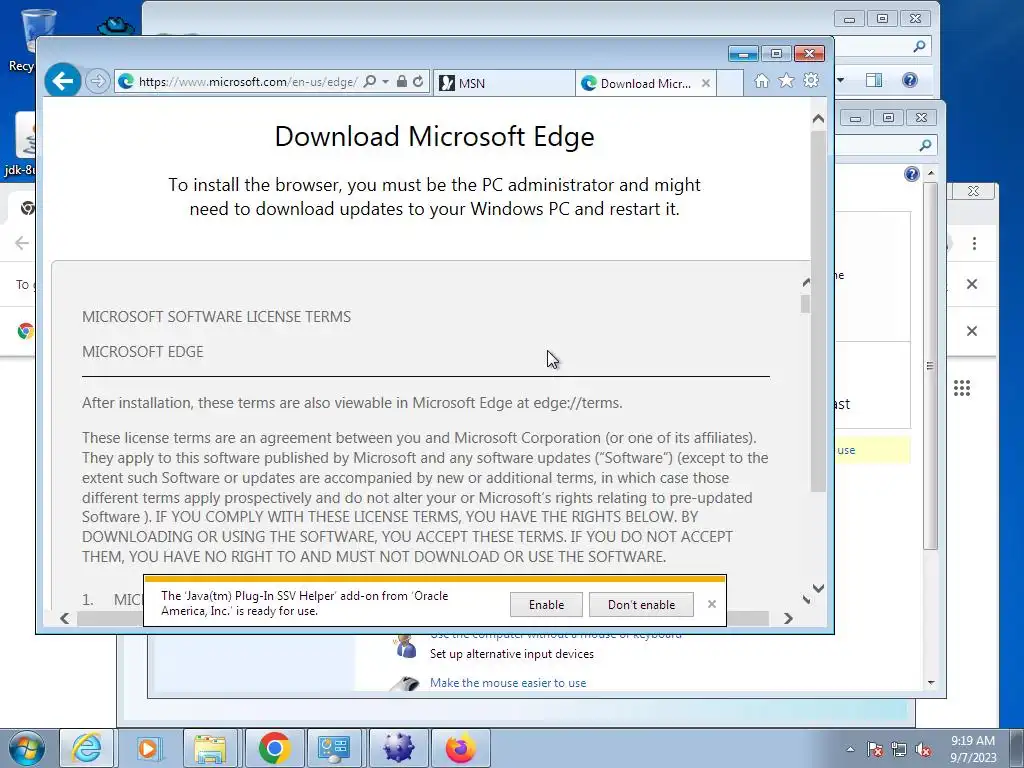Click Help icon in the Ease of Access window
This screenshot has width=1024, height=768.
coord(912,174)
